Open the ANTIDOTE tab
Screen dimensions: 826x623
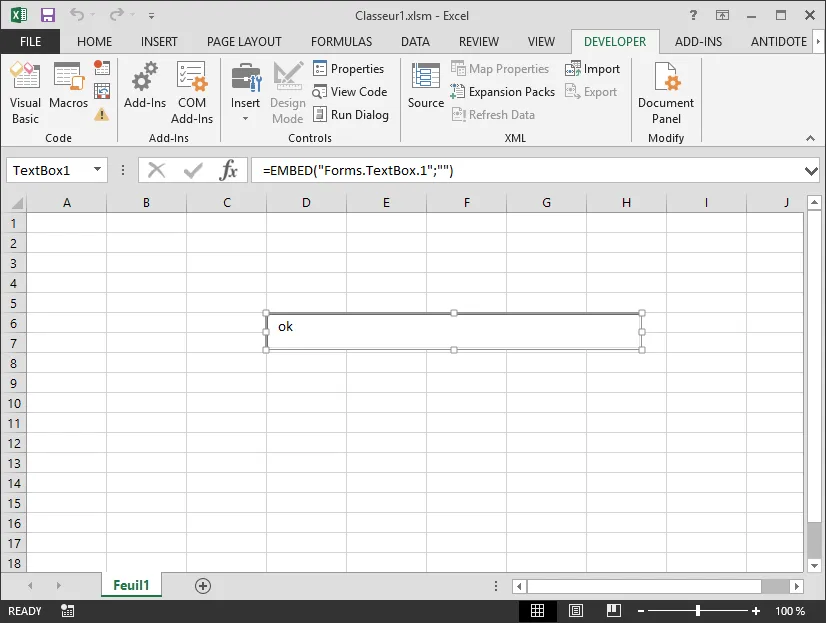click(x=779, y=42)
